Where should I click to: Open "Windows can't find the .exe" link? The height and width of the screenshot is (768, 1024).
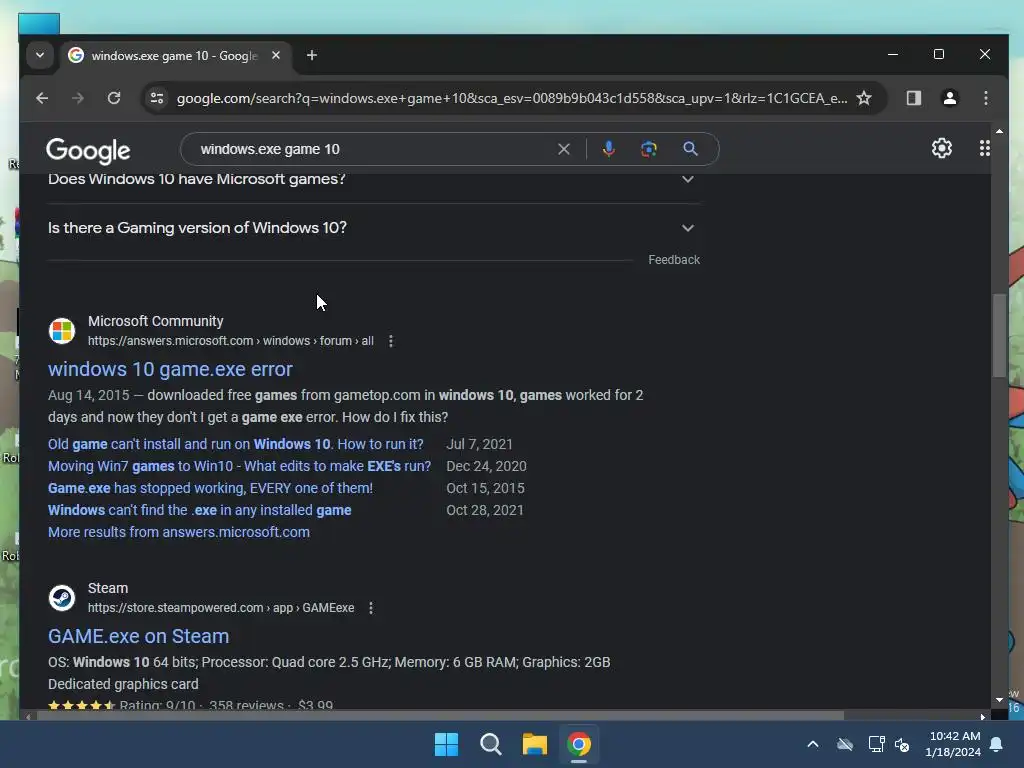[199, 510]
